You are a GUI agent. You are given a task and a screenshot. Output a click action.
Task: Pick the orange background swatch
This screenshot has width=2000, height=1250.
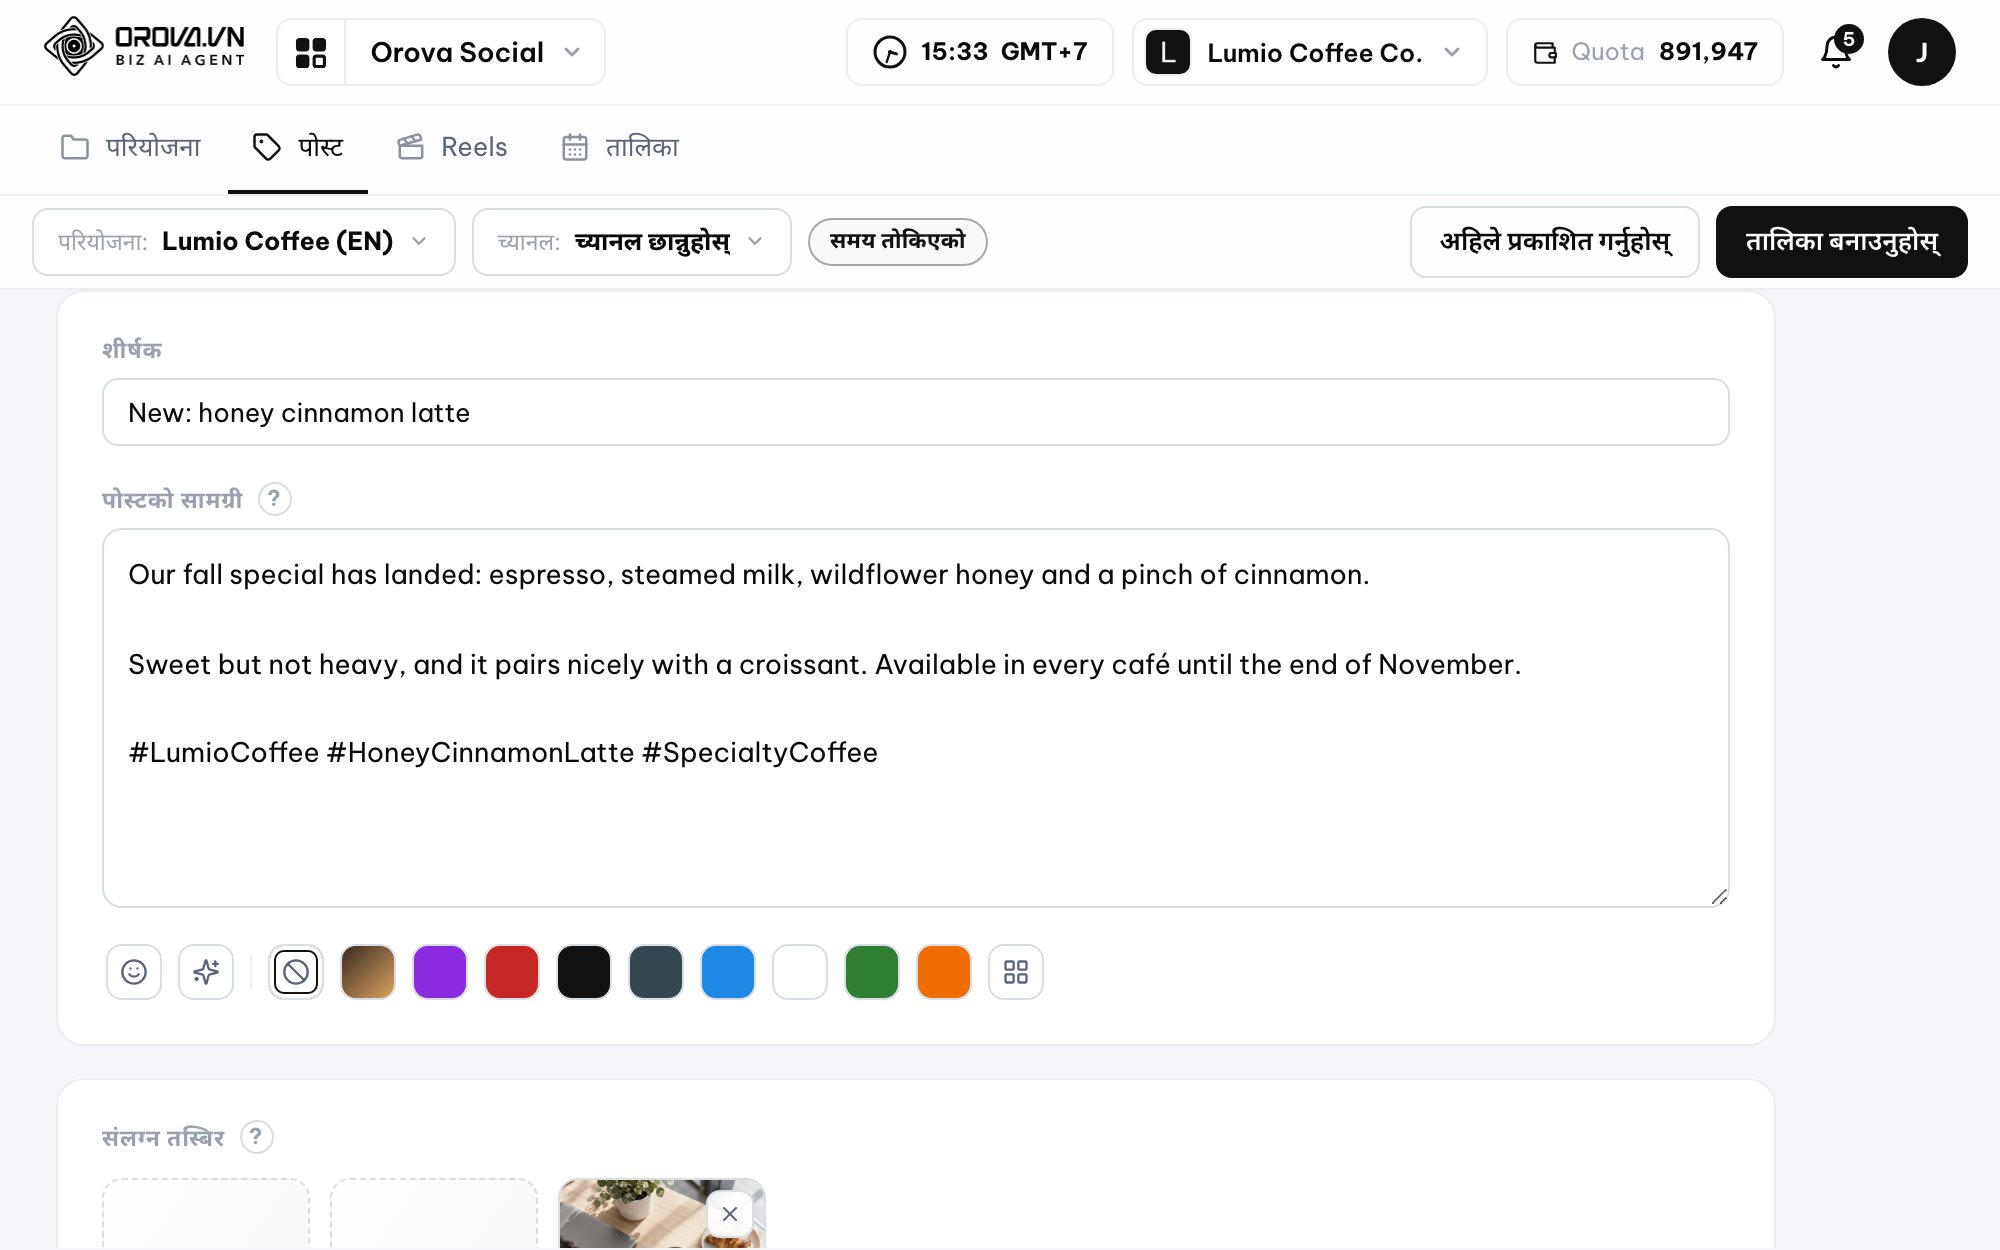944,971
